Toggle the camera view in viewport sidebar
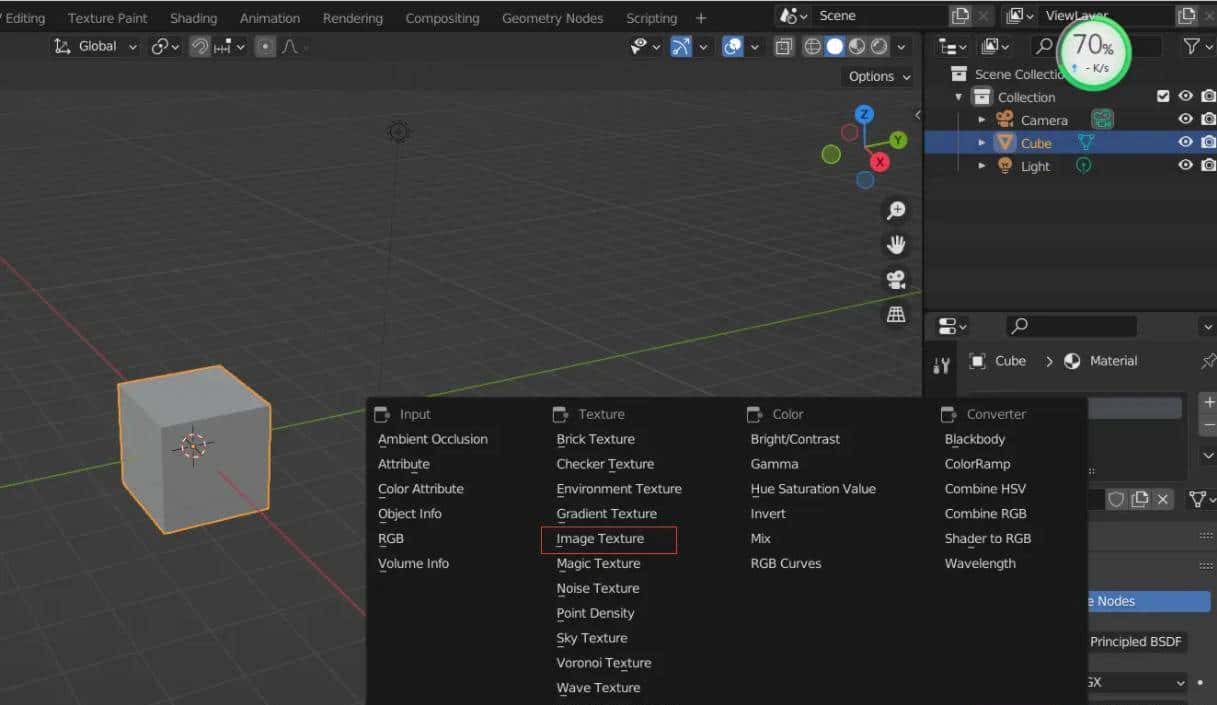1217x705 pixels. tap(896, 278)
